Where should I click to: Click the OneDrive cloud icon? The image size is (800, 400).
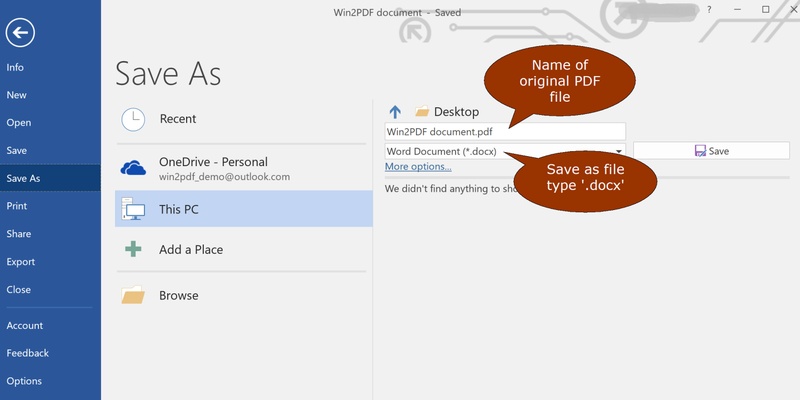tap(133, 168)
